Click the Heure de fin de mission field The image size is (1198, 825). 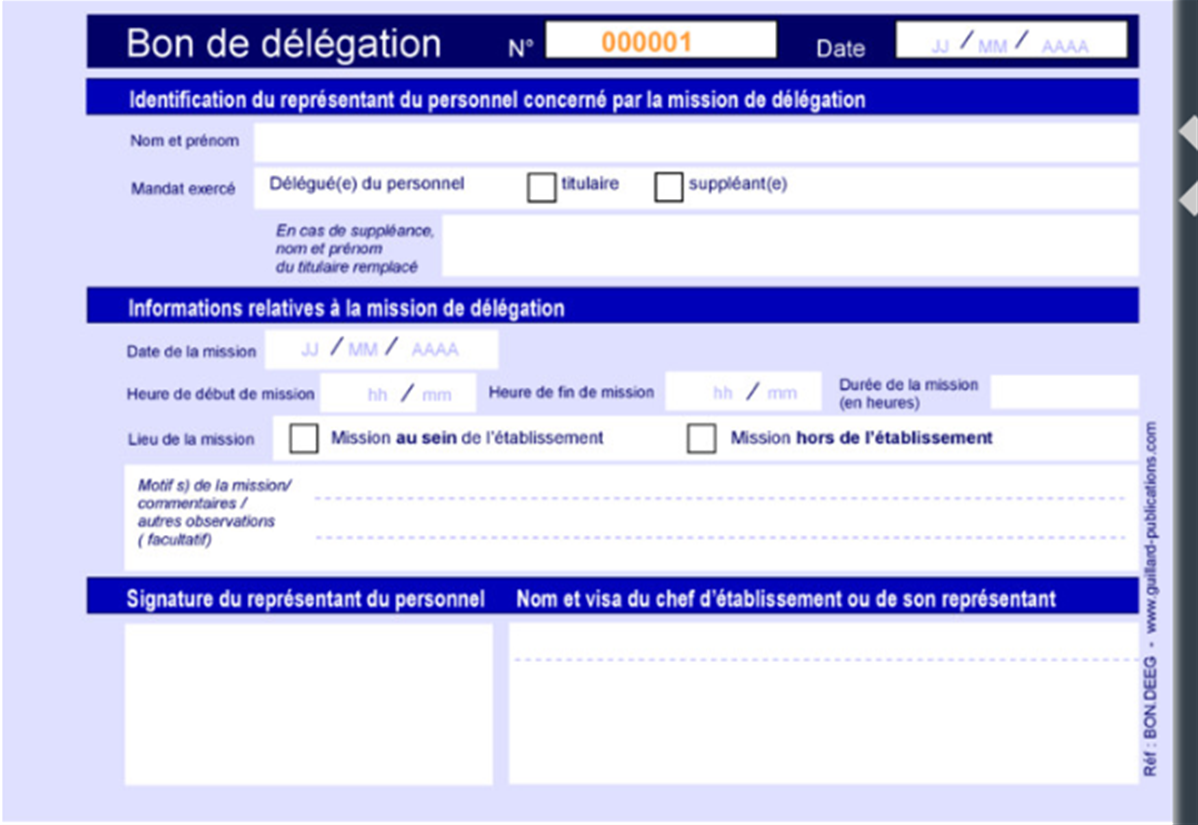tap(743, 393)
